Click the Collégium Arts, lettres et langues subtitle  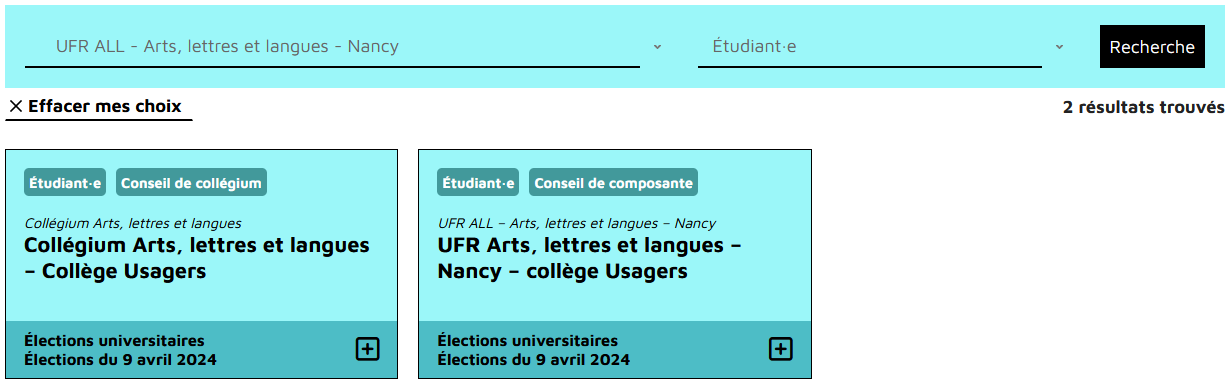[x=133, y=224]
